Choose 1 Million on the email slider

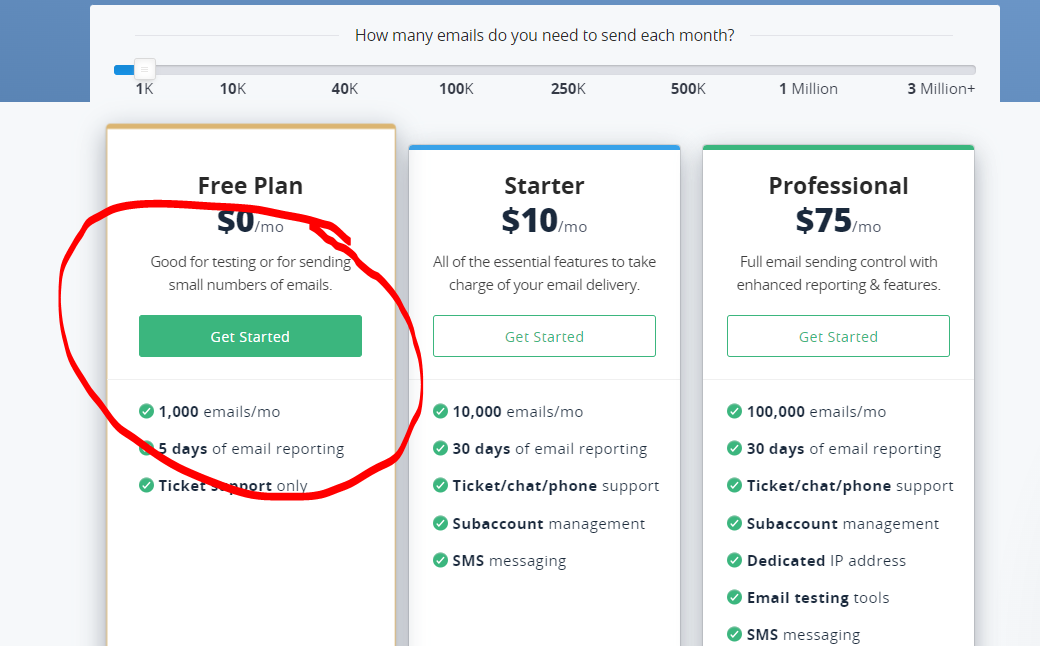click(808, 70)
